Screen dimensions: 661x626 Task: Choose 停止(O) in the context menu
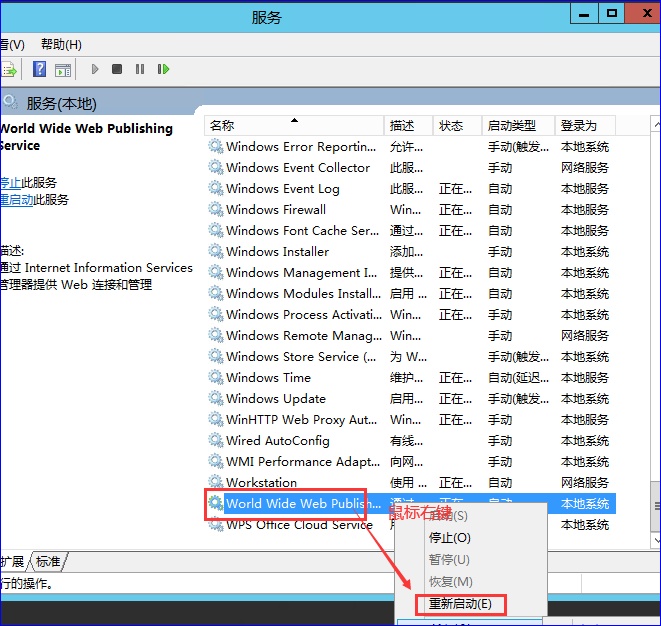pyautogui.click(x=449, y=537)
